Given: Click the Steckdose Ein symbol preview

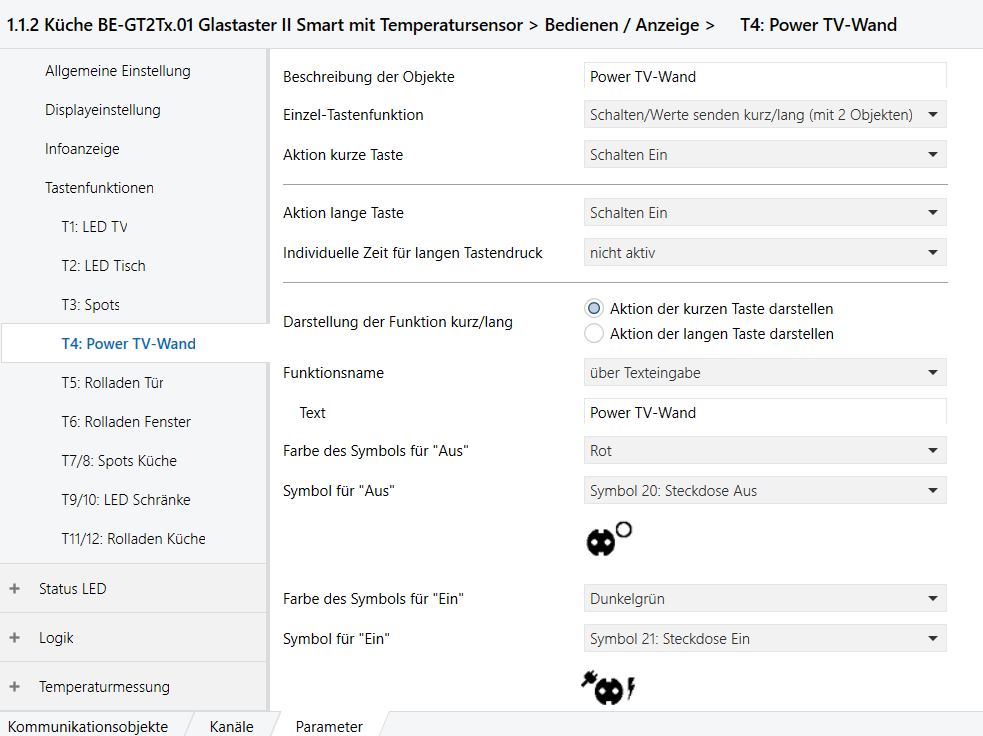Looking at the screenshot, I should pyautogui.click(x=608, y=688).
